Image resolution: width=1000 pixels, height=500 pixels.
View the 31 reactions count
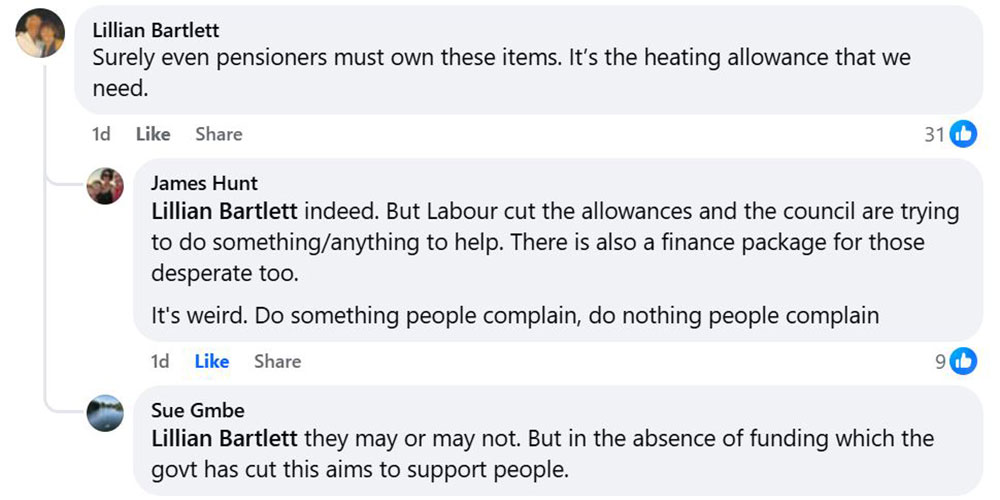pos(934,134)
